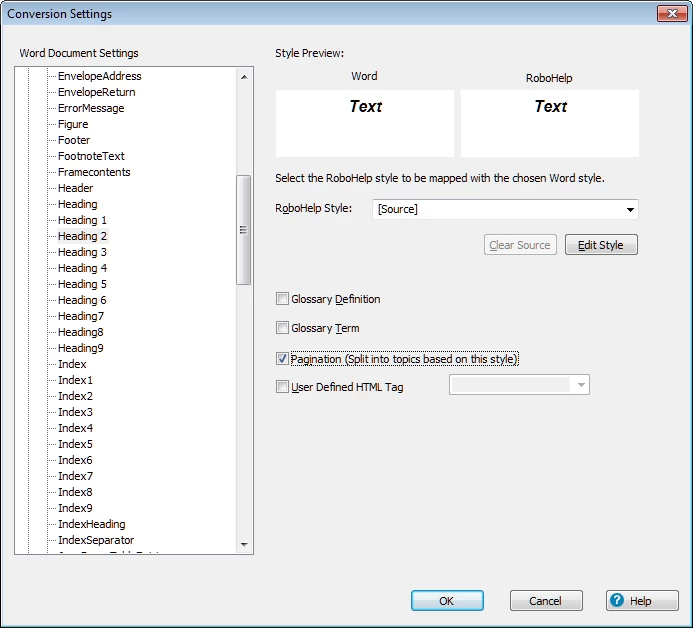
Task: Open the RoboHelp Style dropdown
Action: click(630, 209)
